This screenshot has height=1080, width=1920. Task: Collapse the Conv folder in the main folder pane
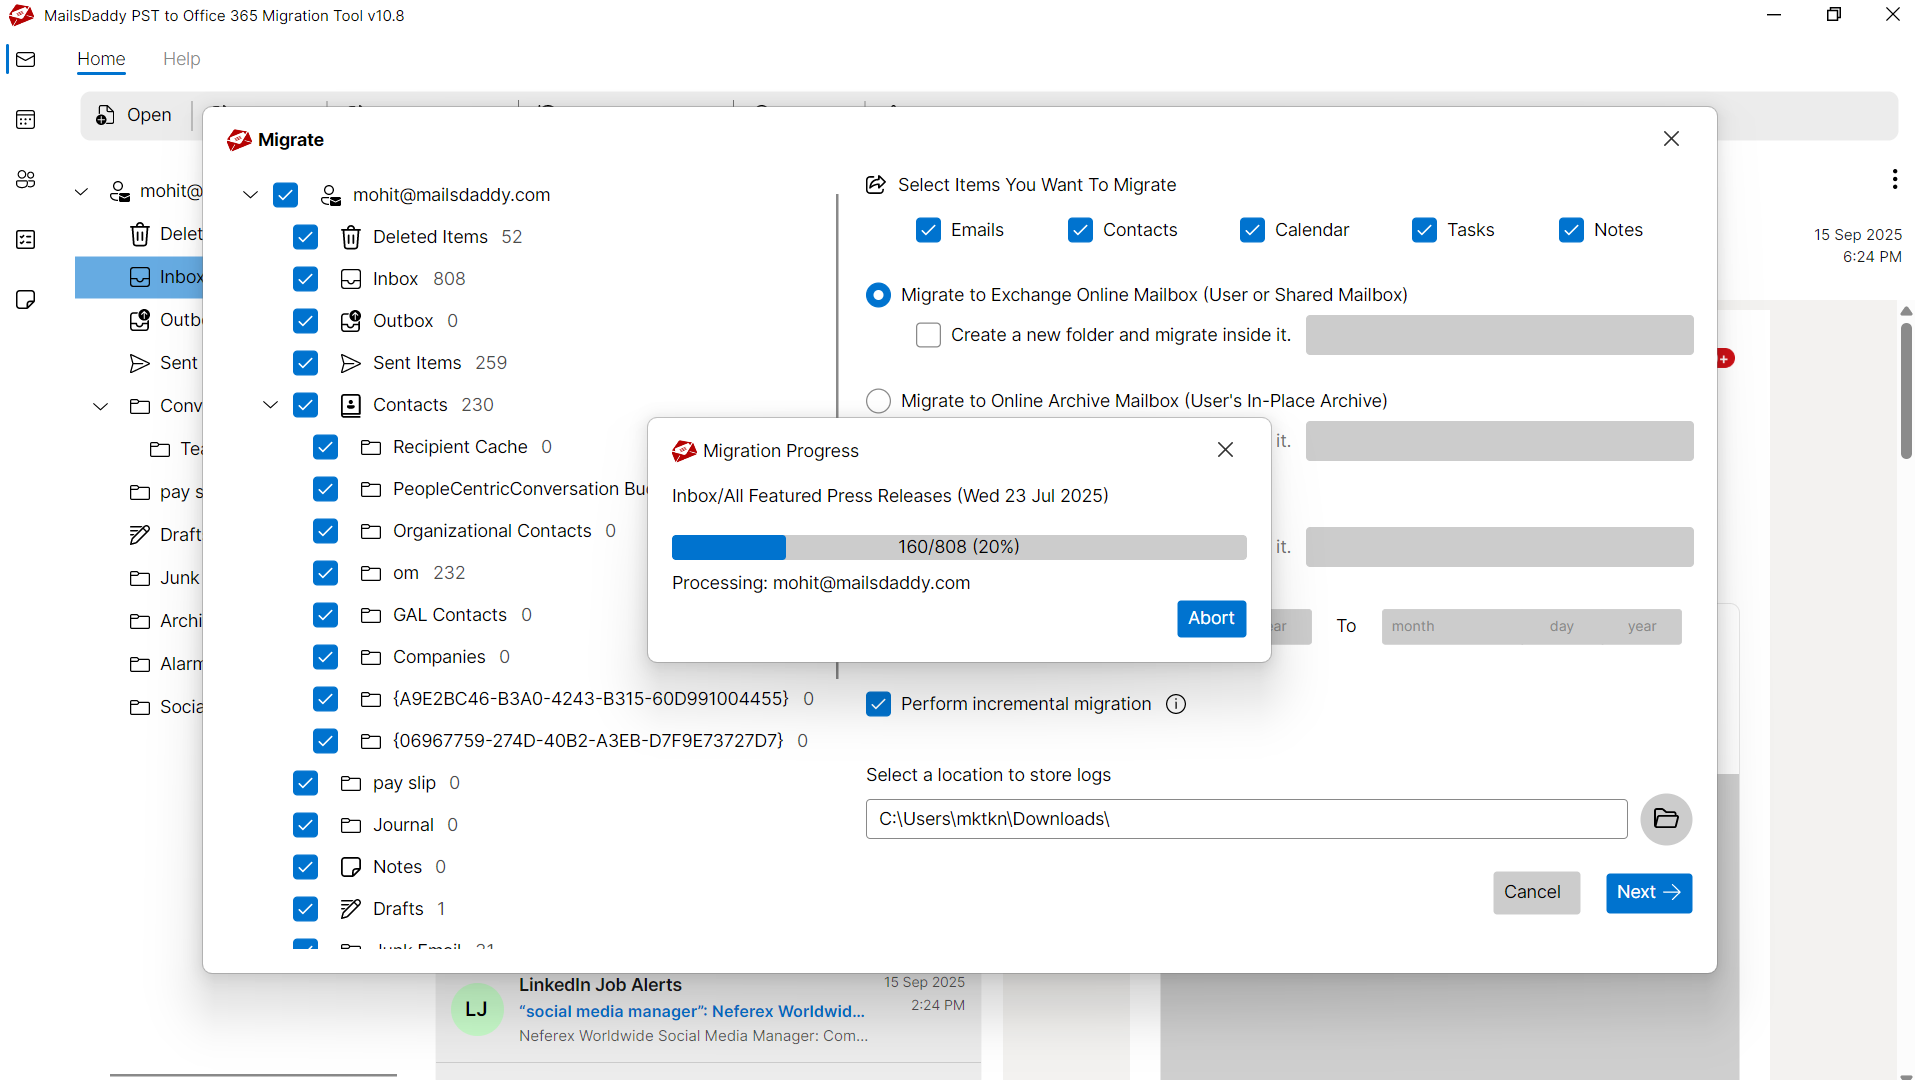(x=100, y=406)
